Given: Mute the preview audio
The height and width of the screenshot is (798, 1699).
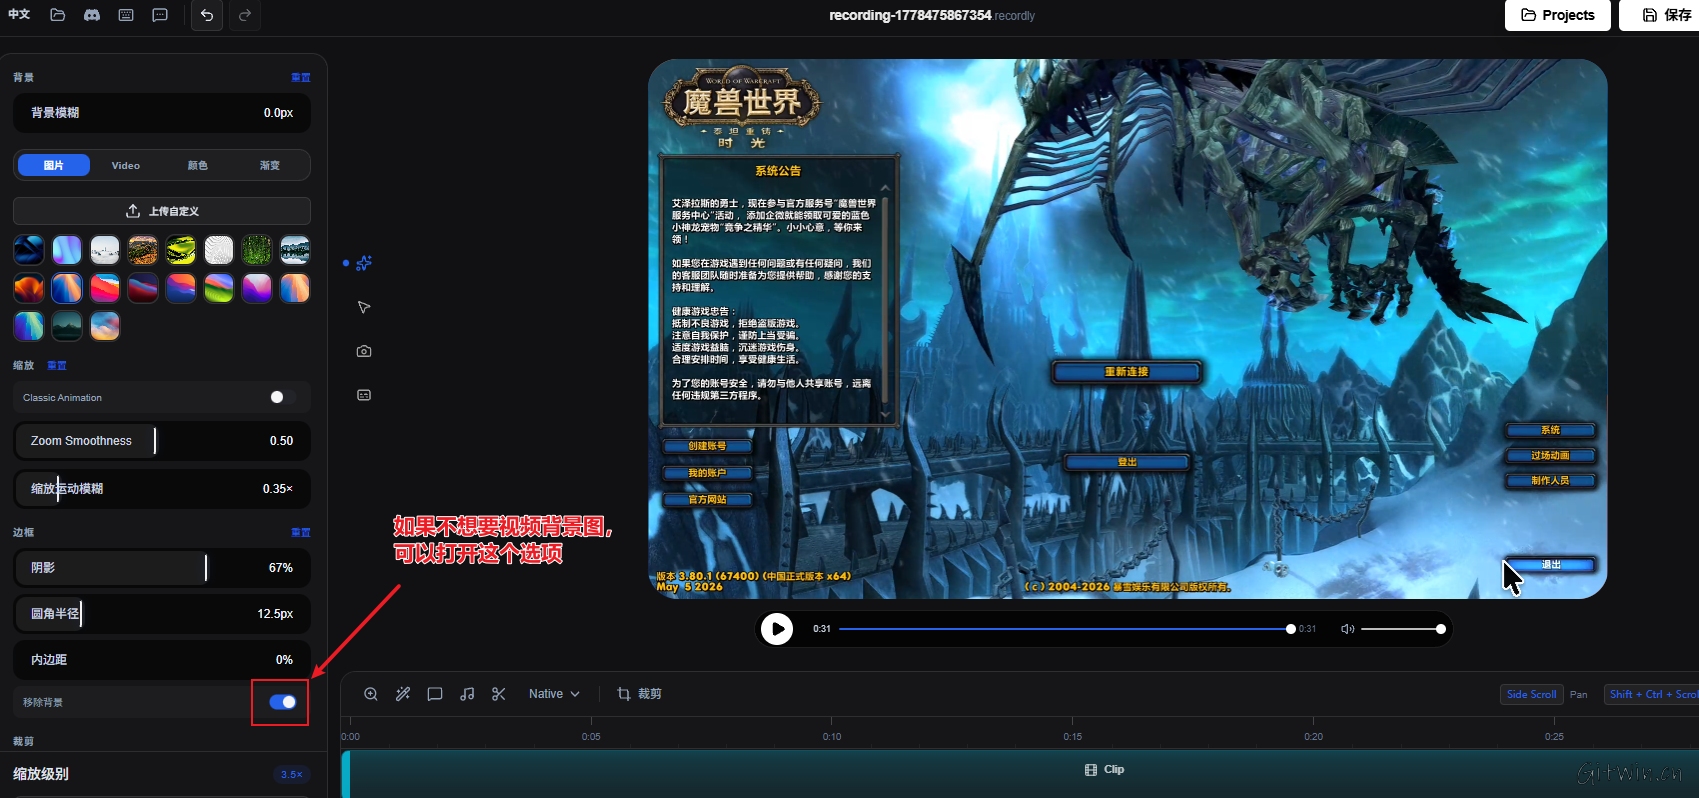Looking at the screenshot, I should tap(1347, 629).
